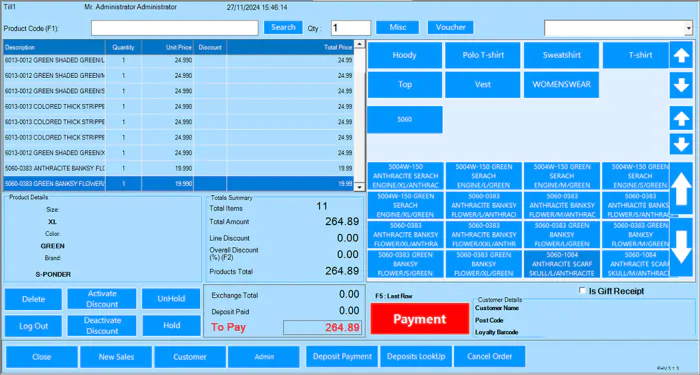
Task: Pick the Vest category
Action: pyautogui.click(x=483, y=85)
